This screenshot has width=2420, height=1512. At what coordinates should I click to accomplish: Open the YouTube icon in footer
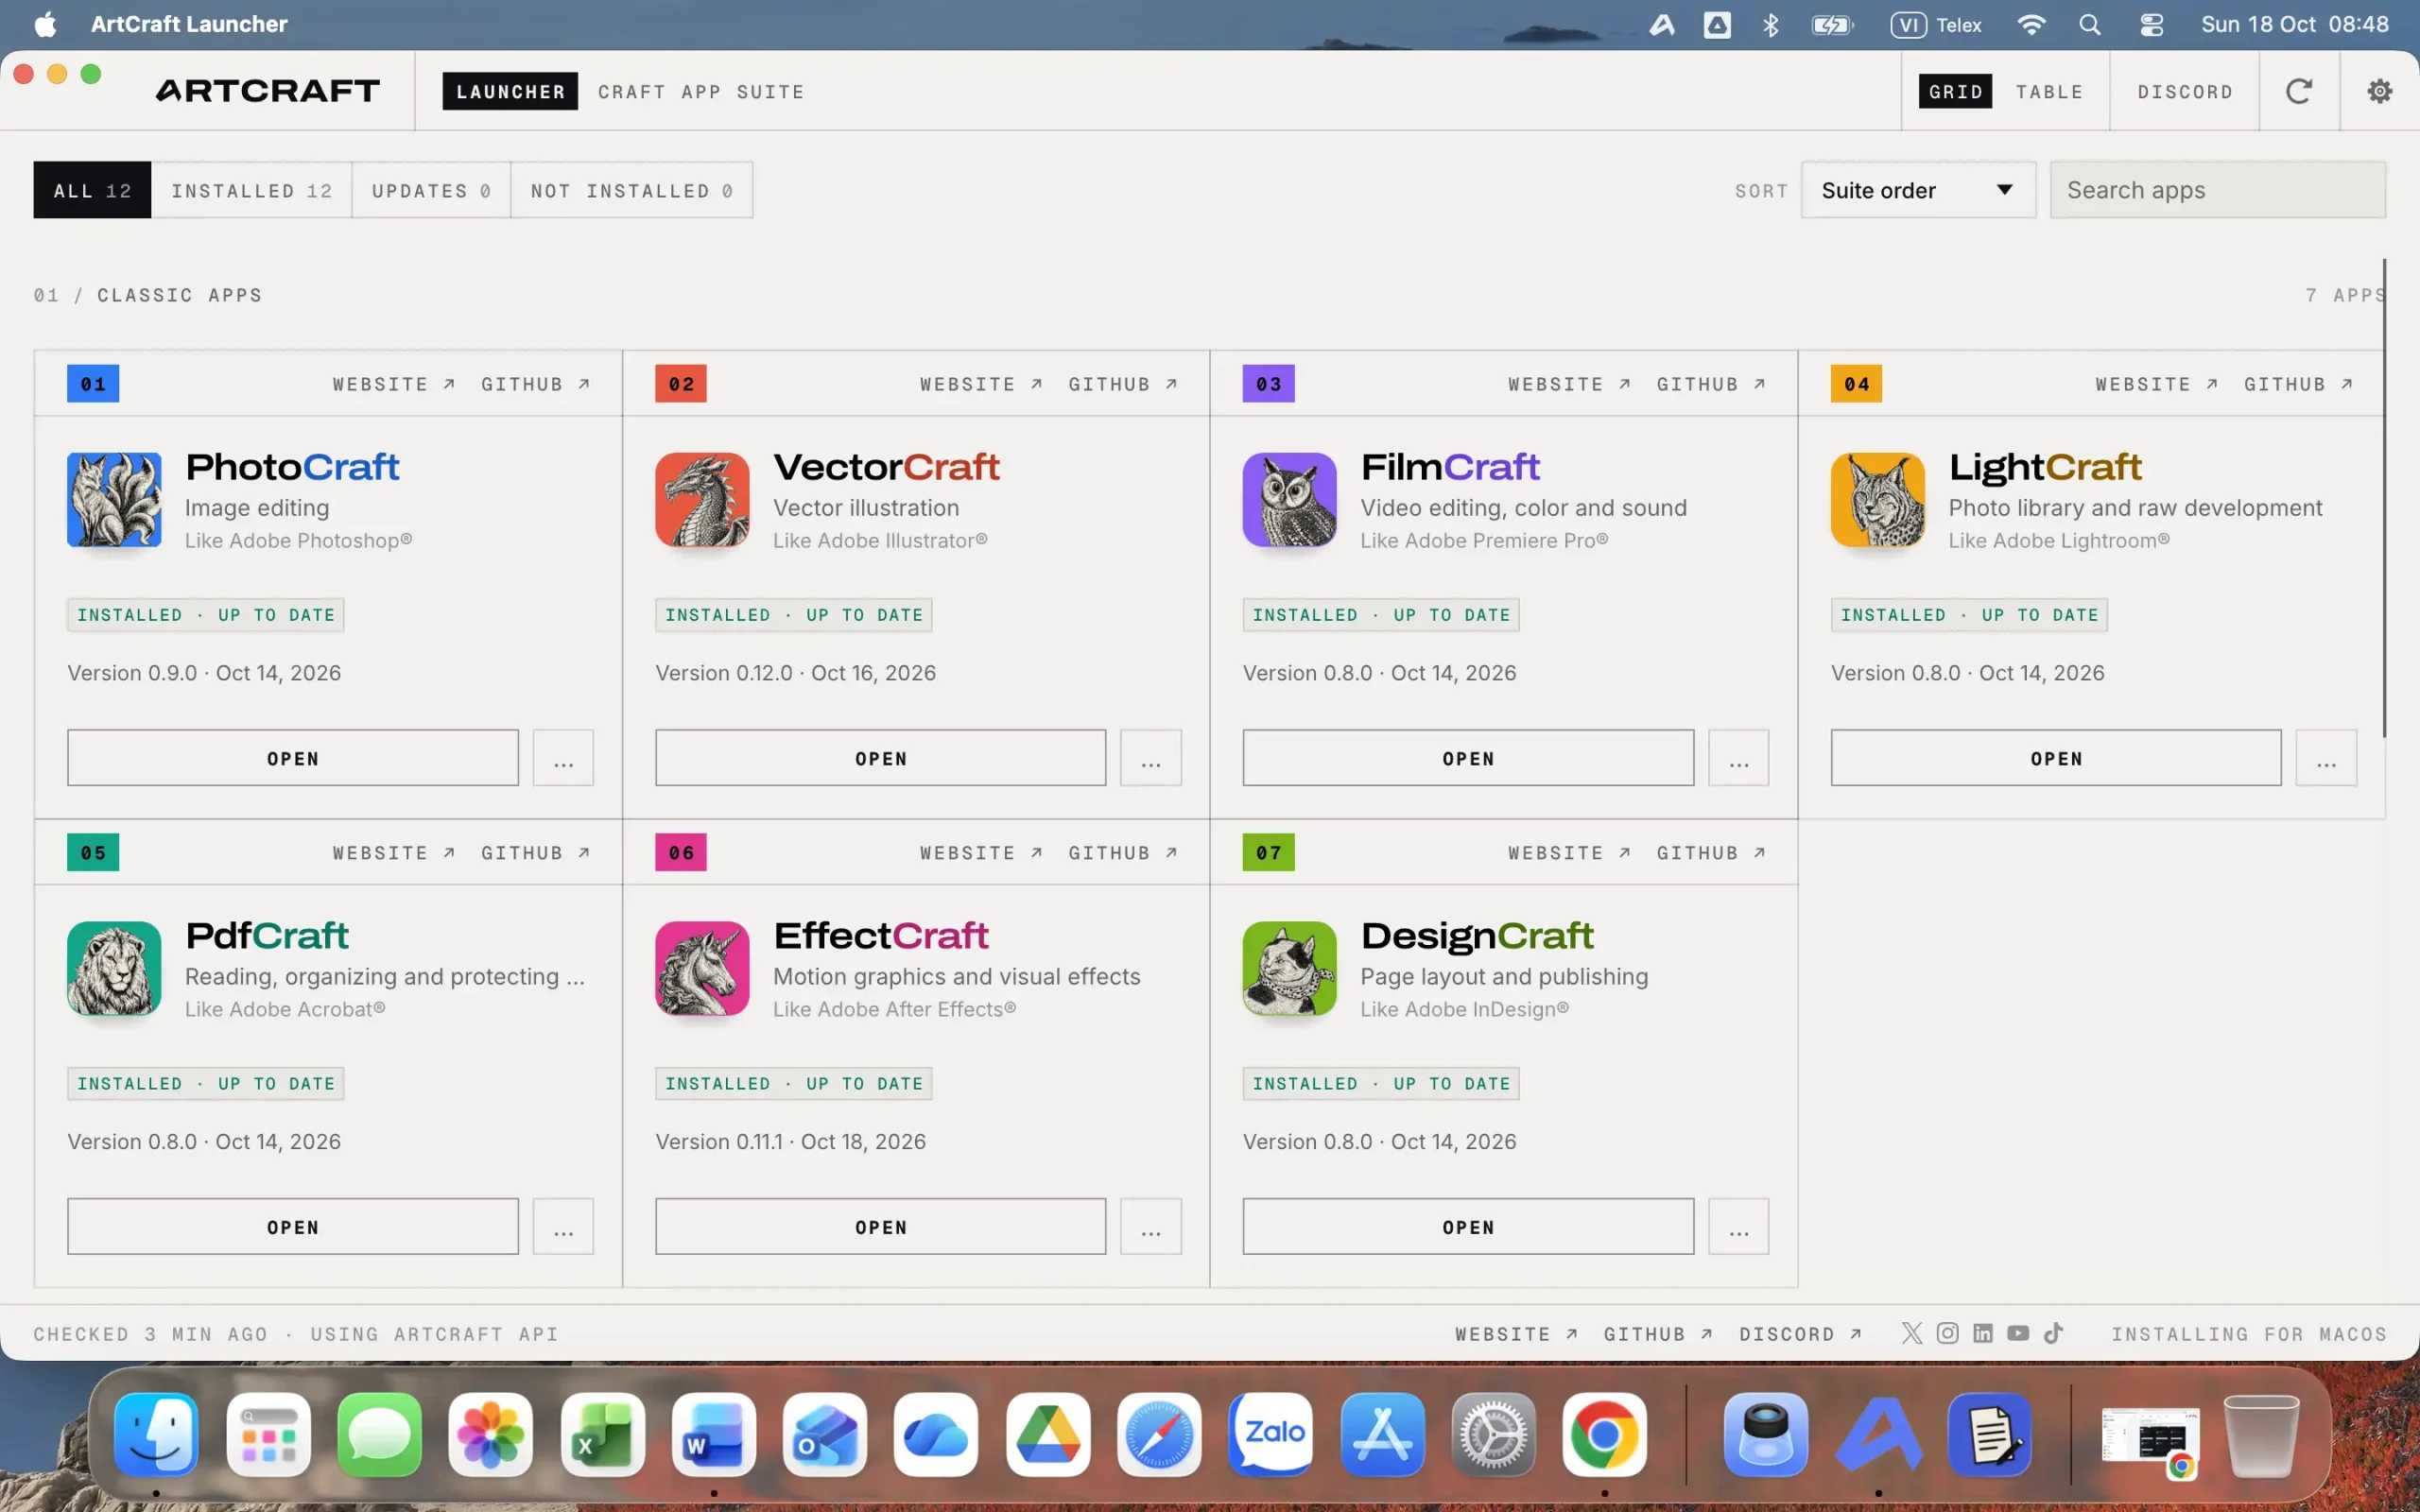click(2018, 1333)
